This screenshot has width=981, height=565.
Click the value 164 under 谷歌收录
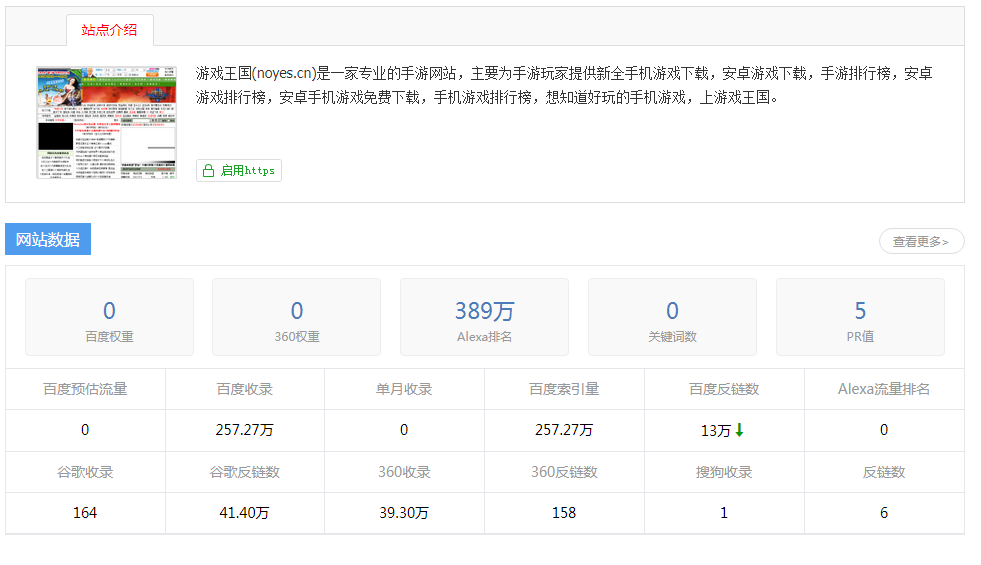click(x=85, y=513)
